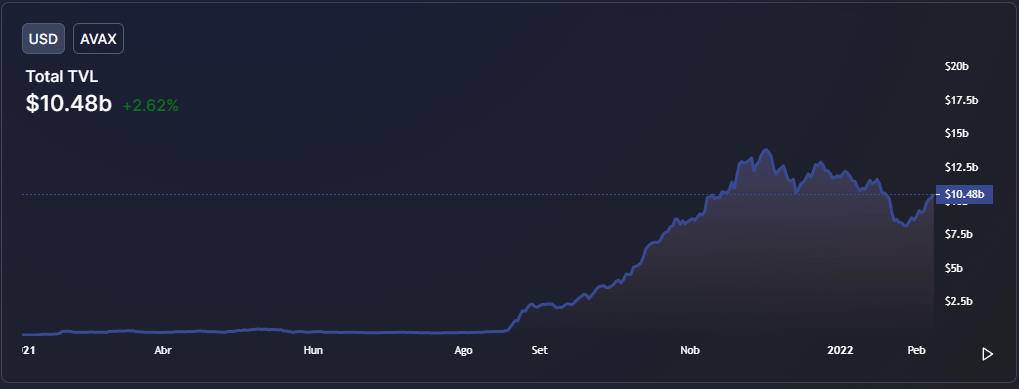1019x389 pixels.
Task: Select the Abr marker on the time axis
Action: (x=163, y=350)
